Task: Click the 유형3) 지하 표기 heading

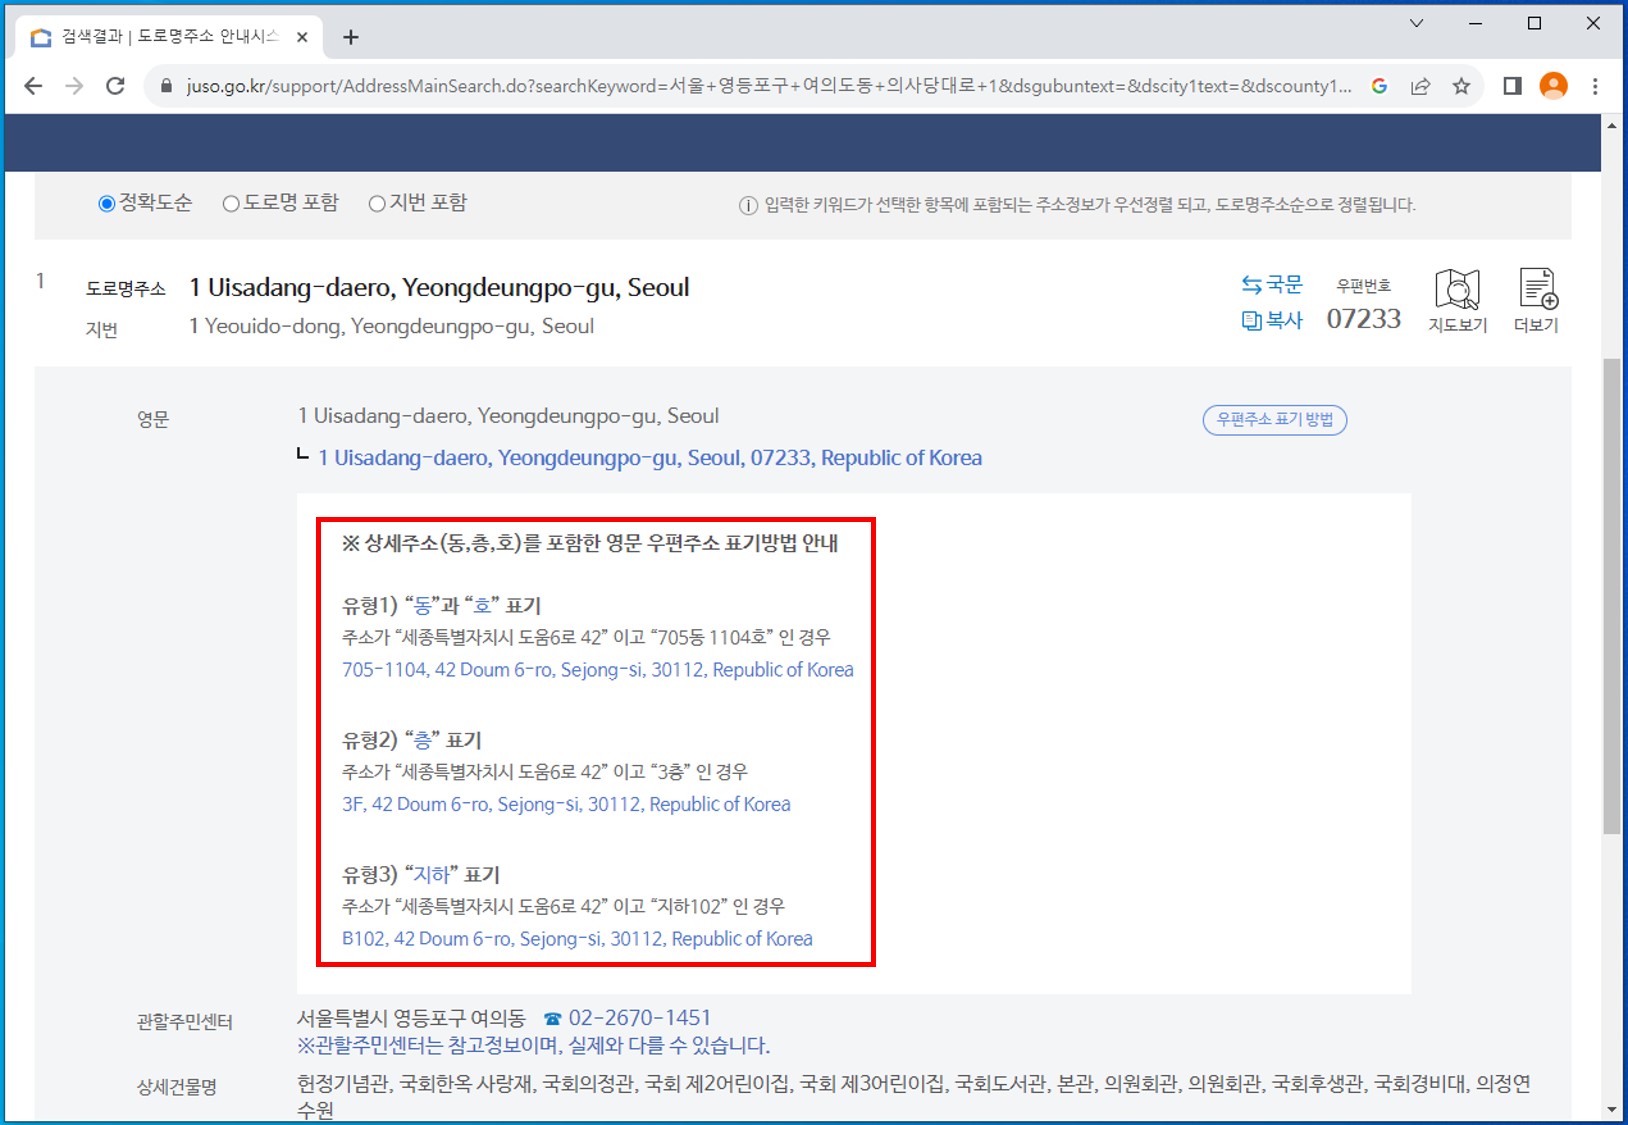Action: pos(421,875)
